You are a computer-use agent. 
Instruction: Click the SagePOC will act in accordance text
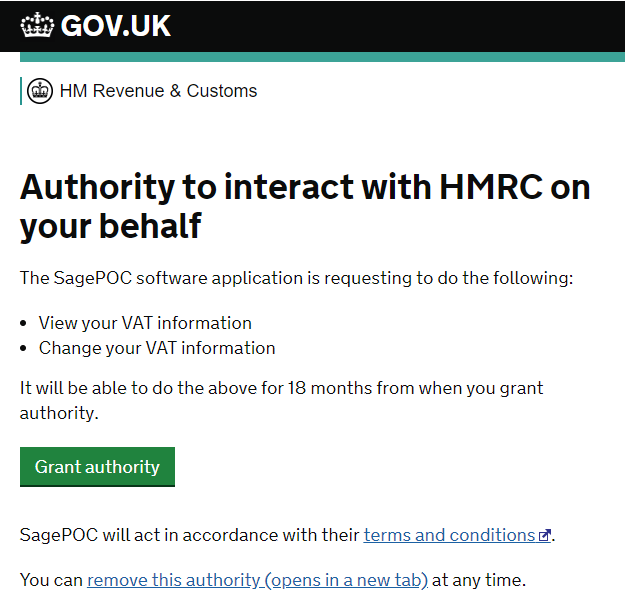tap(190, 535)
